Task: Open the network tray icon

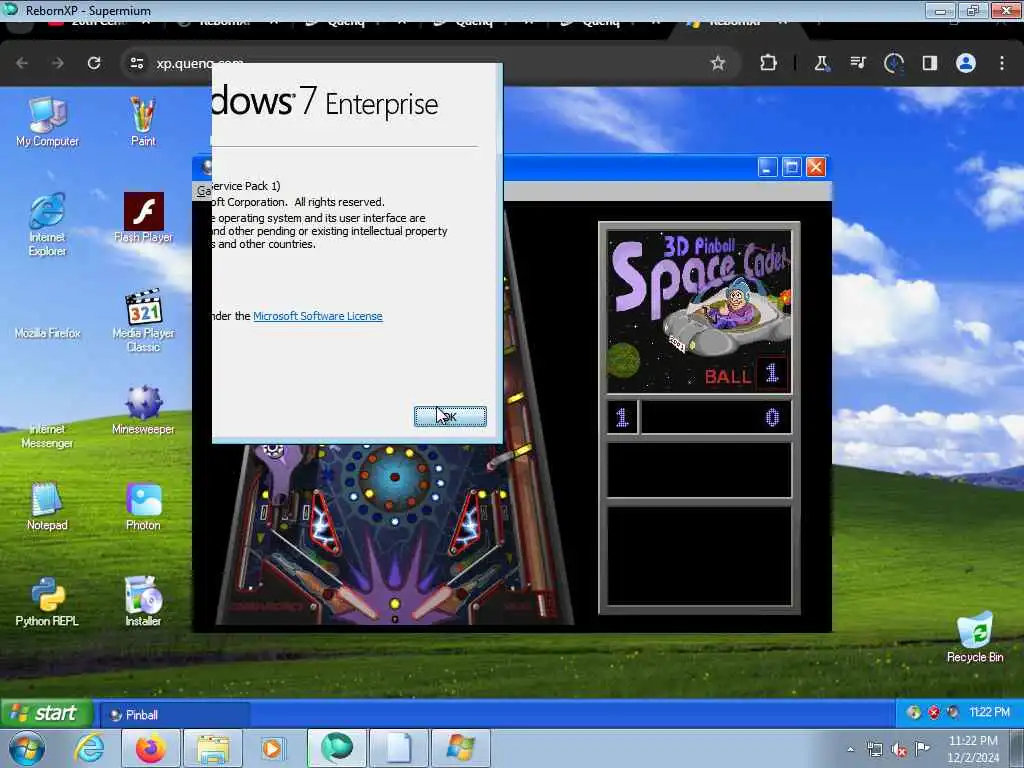Action: click(x=875, y=750)
